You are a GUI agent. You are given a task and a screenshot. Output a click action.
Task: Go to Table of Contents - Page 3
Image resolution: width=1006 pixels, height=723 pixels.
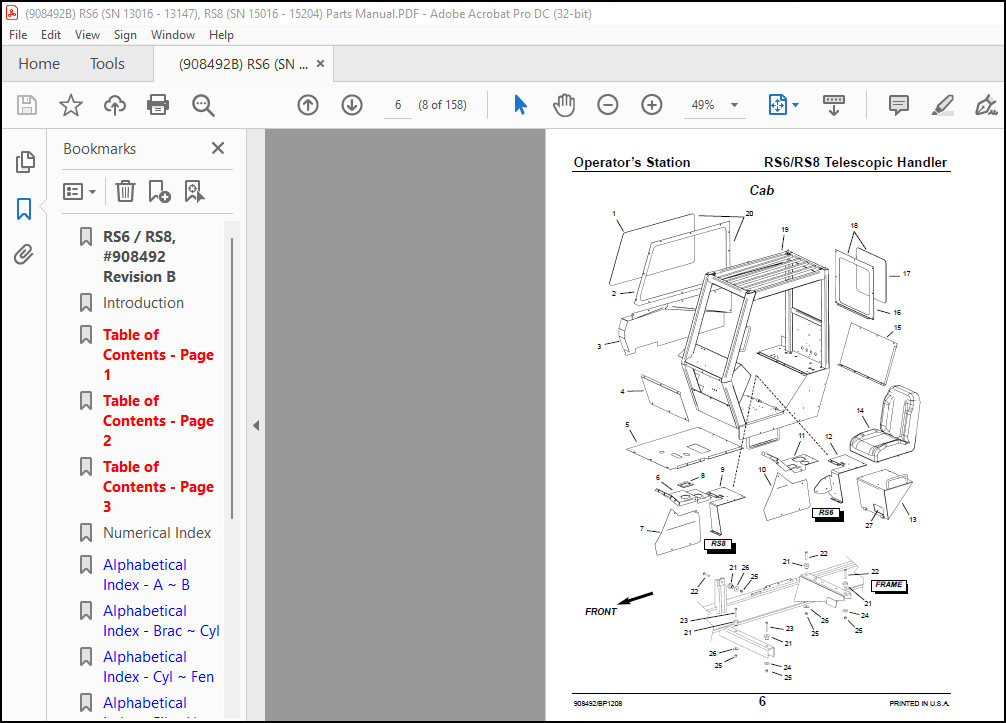(x=158, y=487)
